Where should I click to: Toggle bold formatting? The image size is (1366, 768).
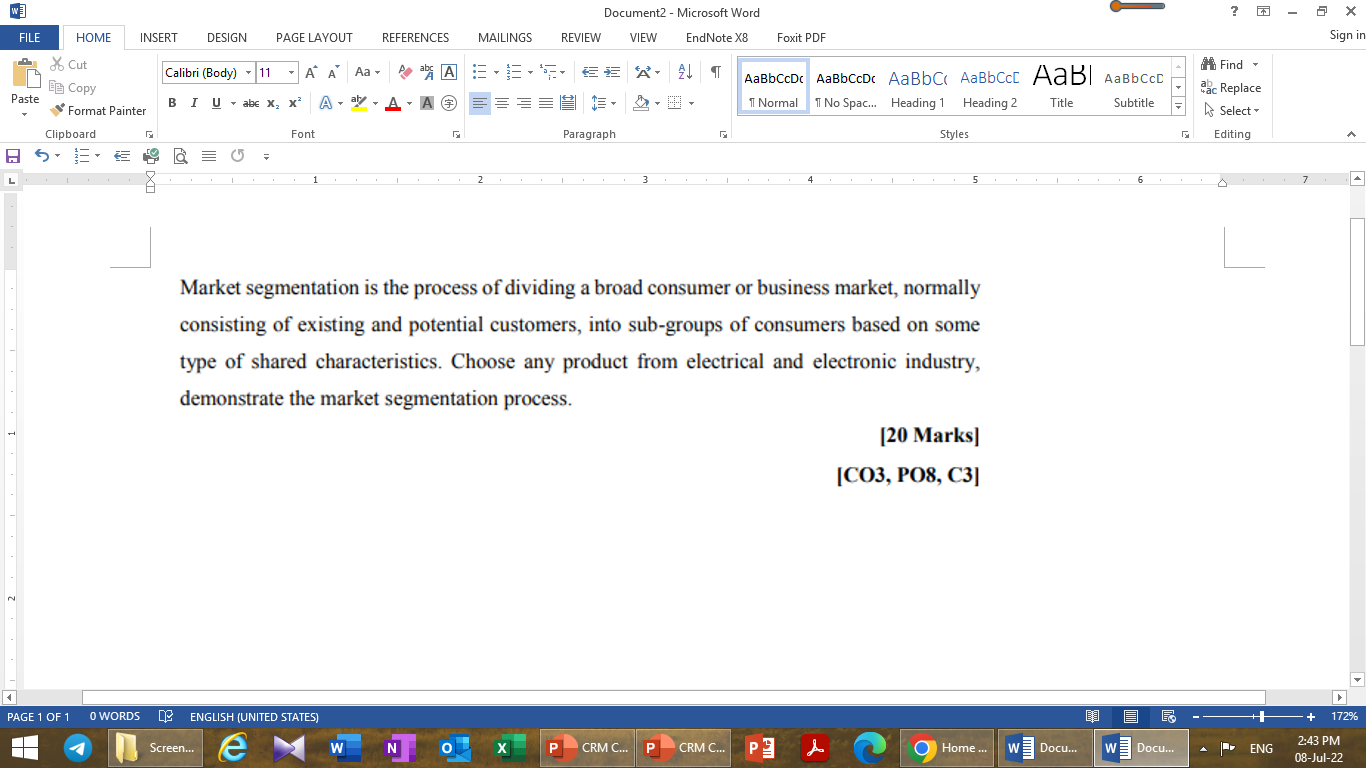coord(172,103)
